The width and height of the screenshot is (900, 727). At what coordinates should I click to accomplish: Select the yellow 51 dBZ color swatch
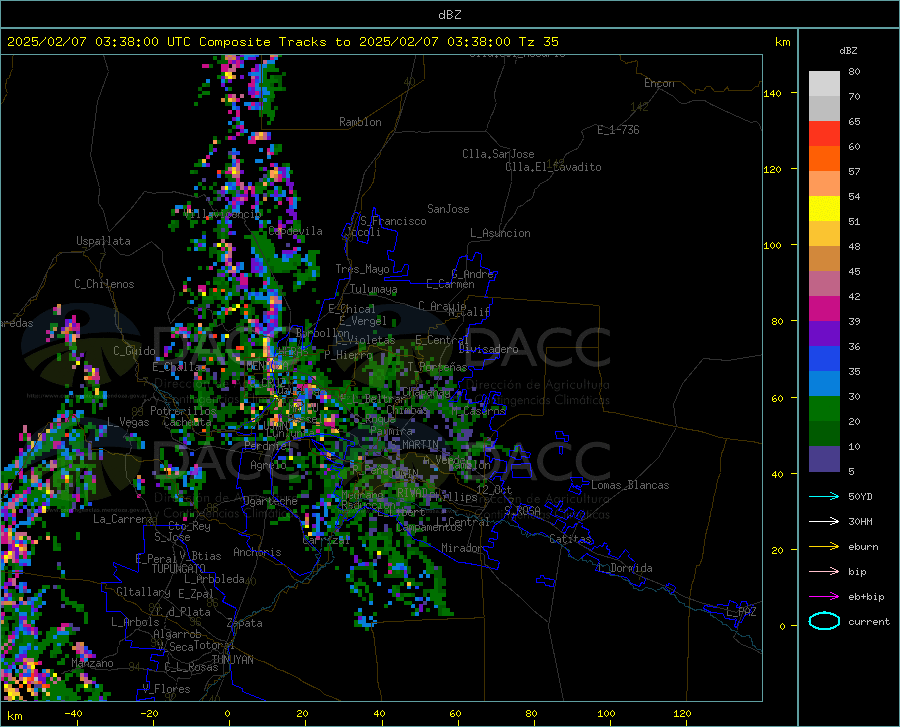[824, 209]
